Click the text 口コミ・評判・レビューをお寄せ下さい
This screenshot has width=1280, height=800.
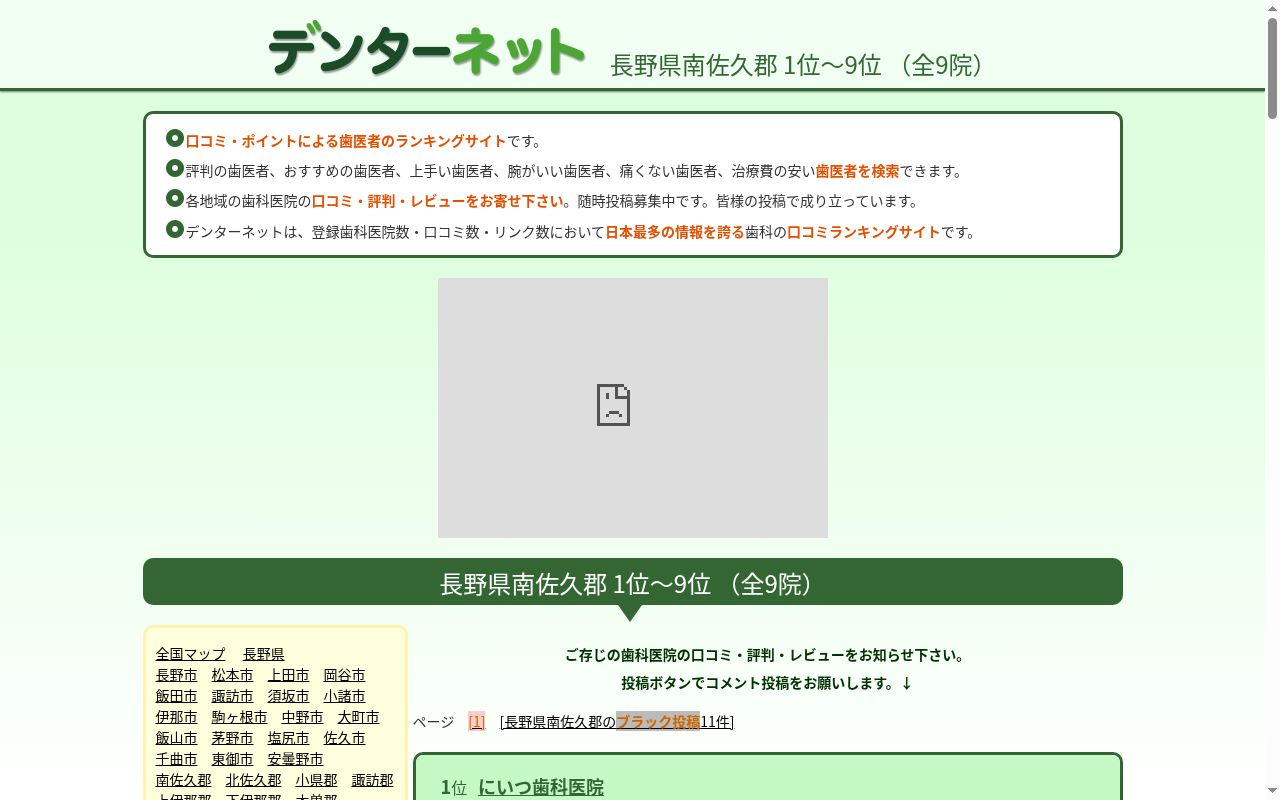(438, 201)
